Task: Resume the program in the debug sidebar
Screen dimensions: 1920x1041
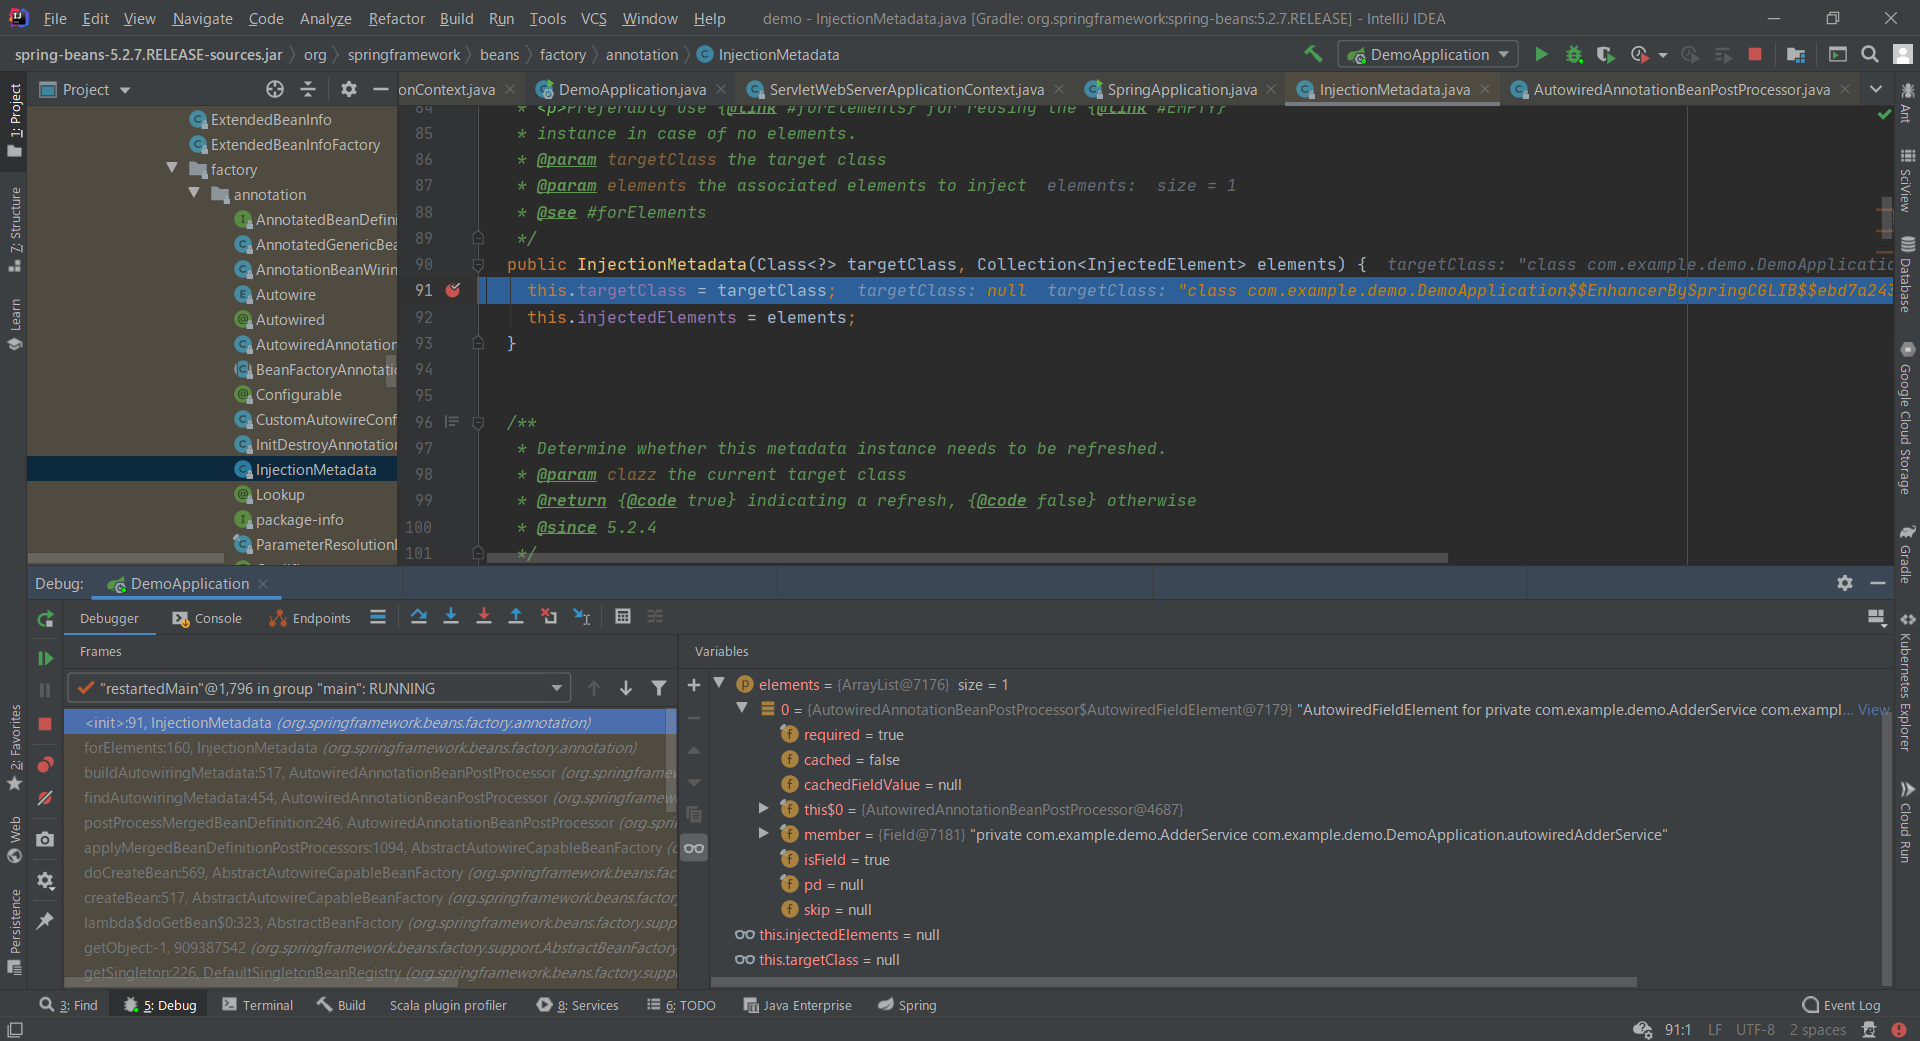Action: pyautogui.click(x=45, y=658)
